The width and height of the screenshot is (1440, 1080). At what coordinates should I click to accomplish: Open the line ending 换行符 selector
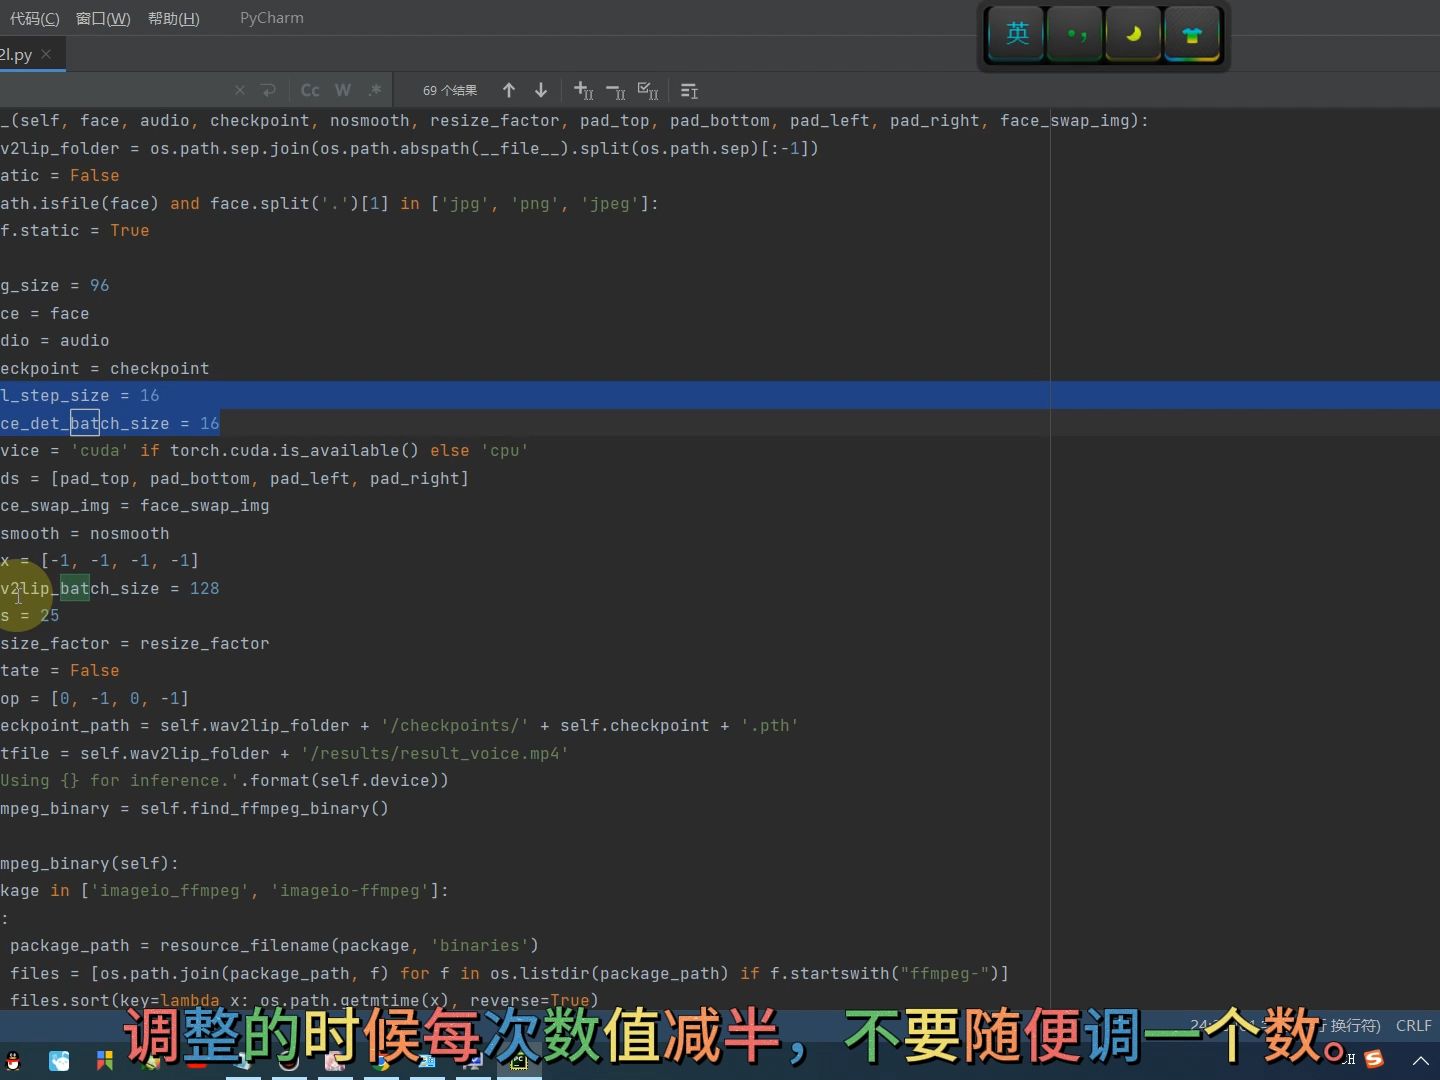(1350, 1025)
